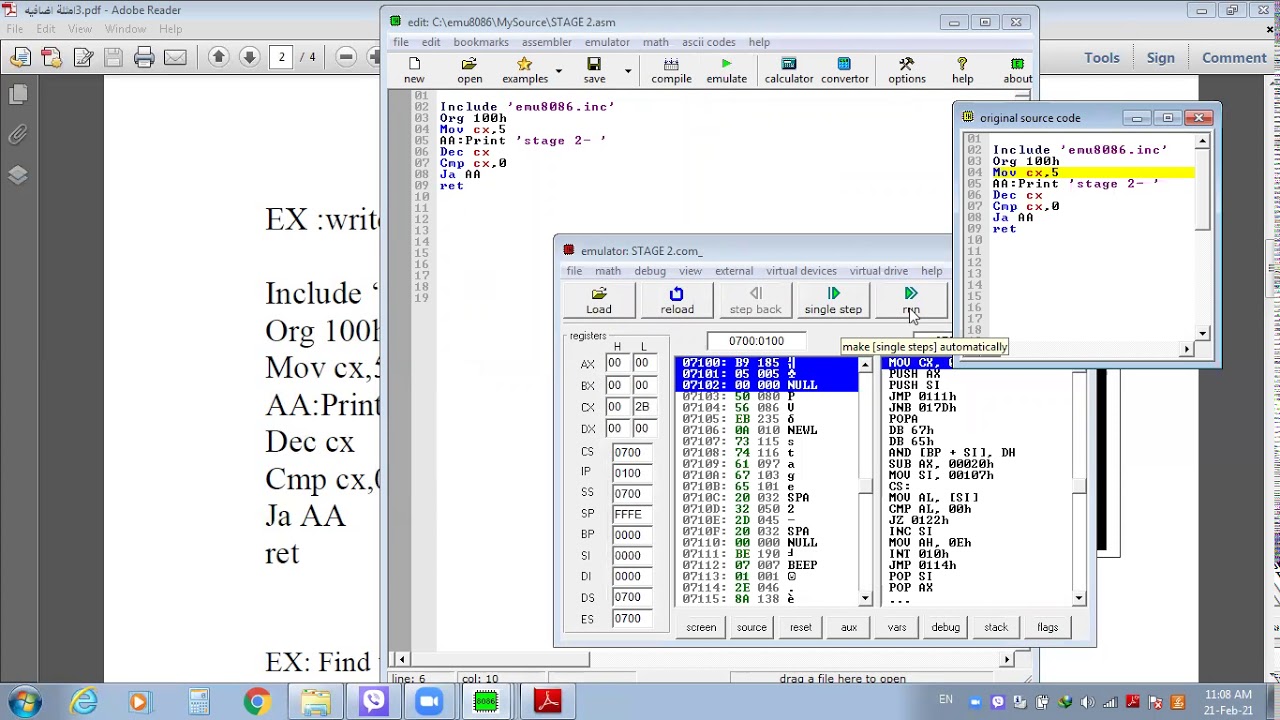Open page thumbnails panel in Adobe Reader sidebar
1280x720 pixels.
pyautogui.click(x=18, y=95)
